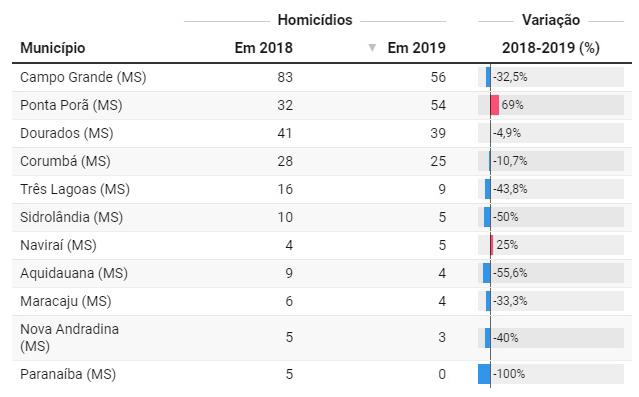Viewport: 639px width, 397px height.
Task: Select the Dourados (MS) municipality name
Action: [67, 133]
